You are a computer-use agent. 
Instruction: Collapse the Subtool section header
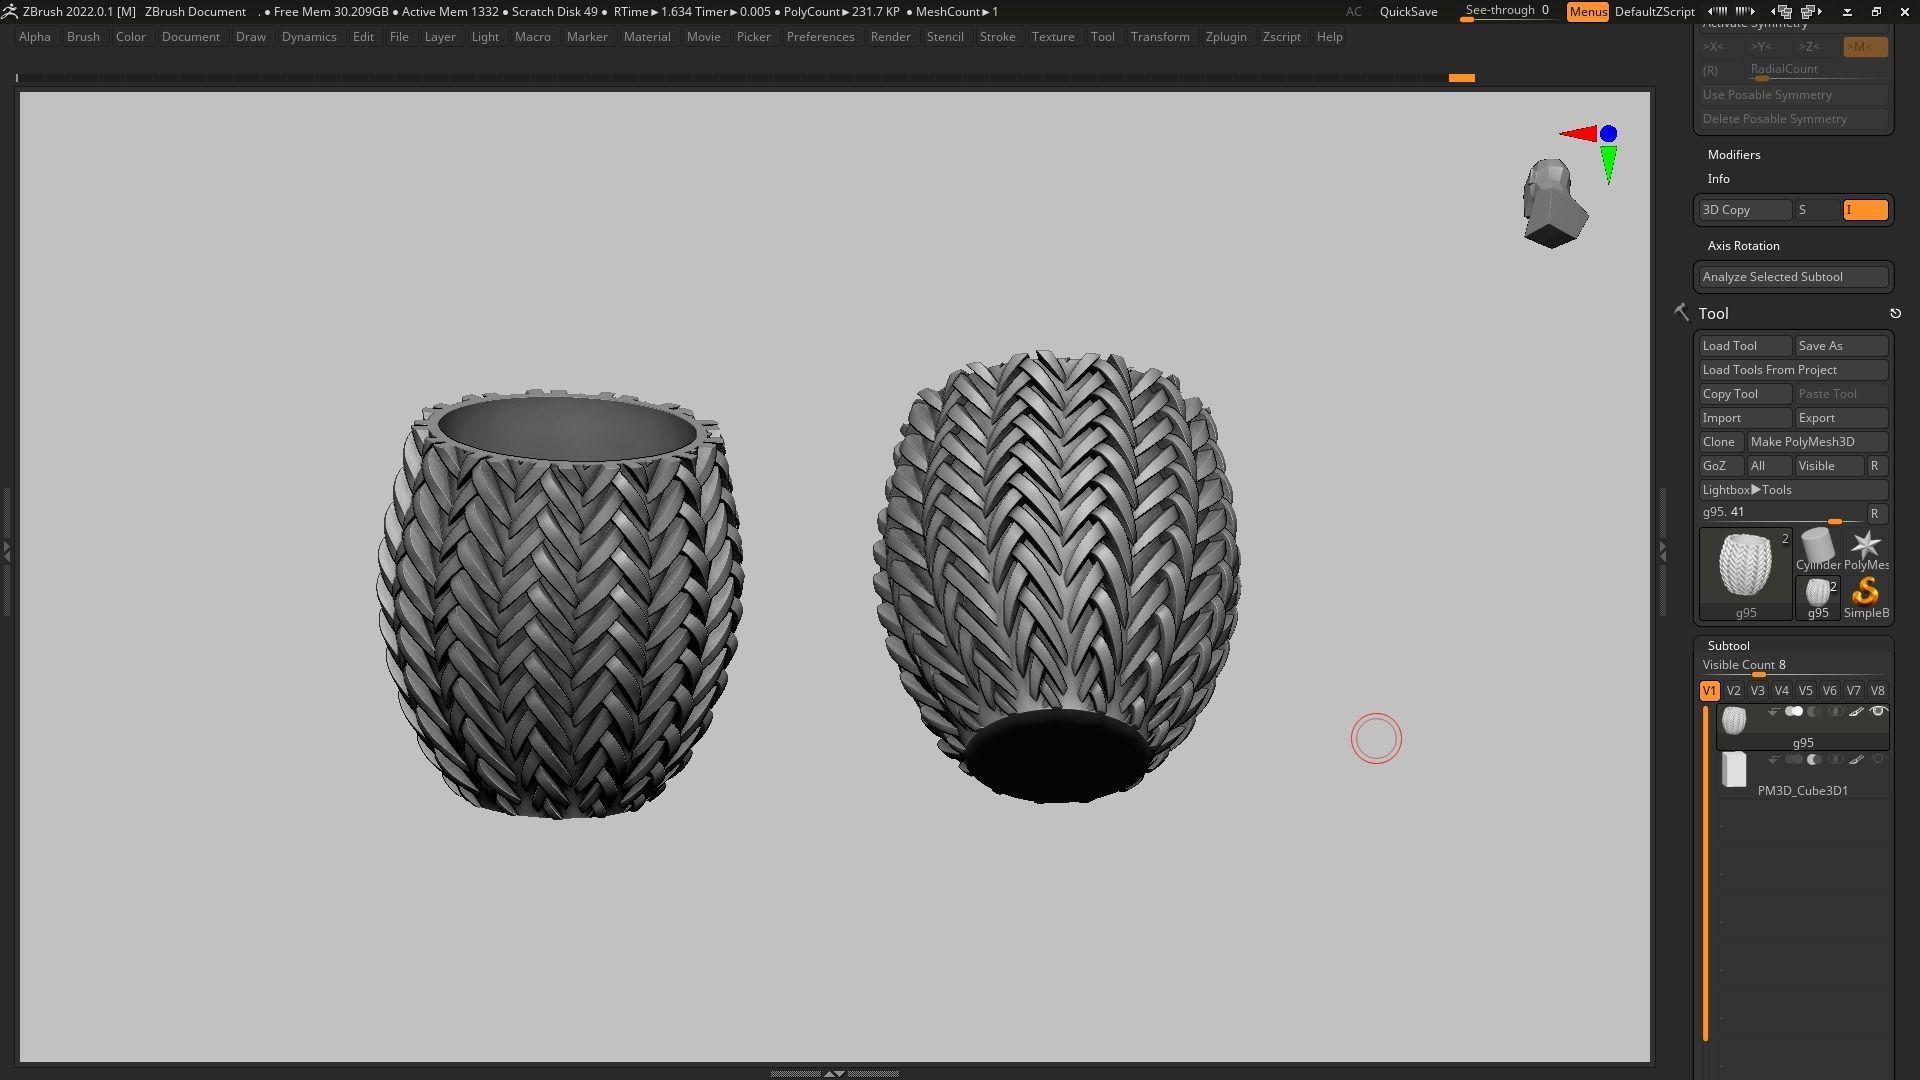tap(1728, 646)
